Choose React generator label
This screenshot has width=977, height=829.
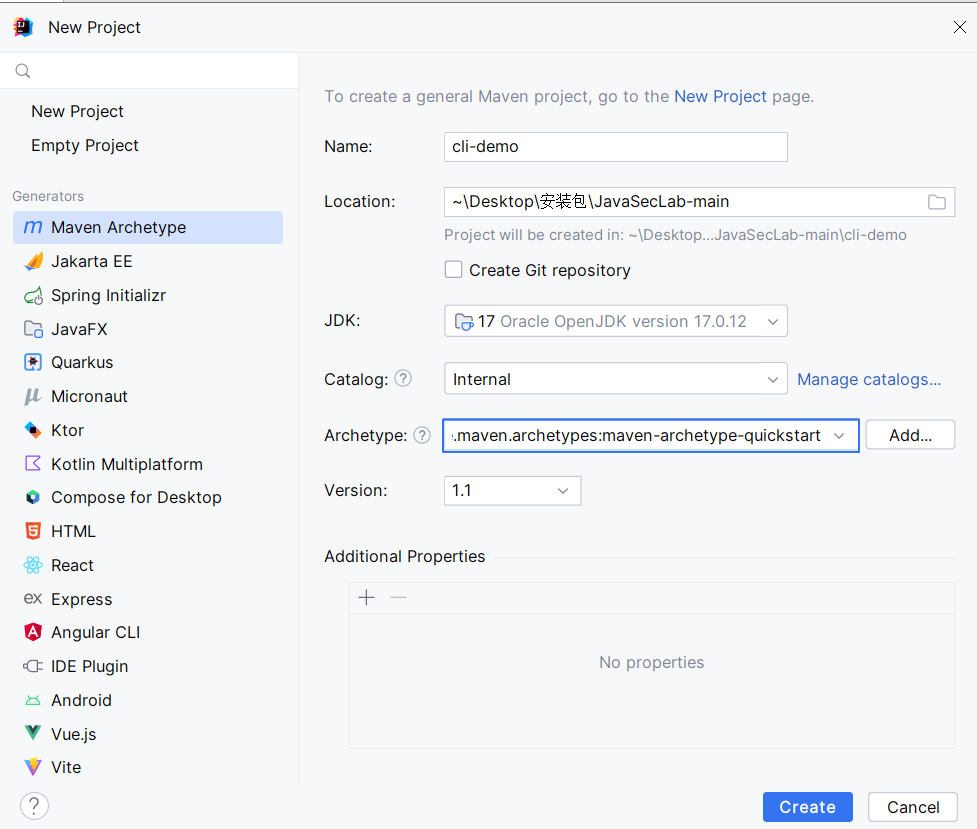coord(72,565)
